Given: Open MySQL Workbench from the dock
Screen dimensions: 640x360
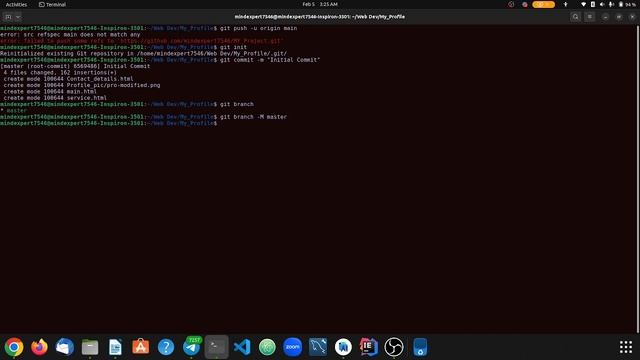Looking at the screenshot, I should pyautogui.click(x=318, y=347).
